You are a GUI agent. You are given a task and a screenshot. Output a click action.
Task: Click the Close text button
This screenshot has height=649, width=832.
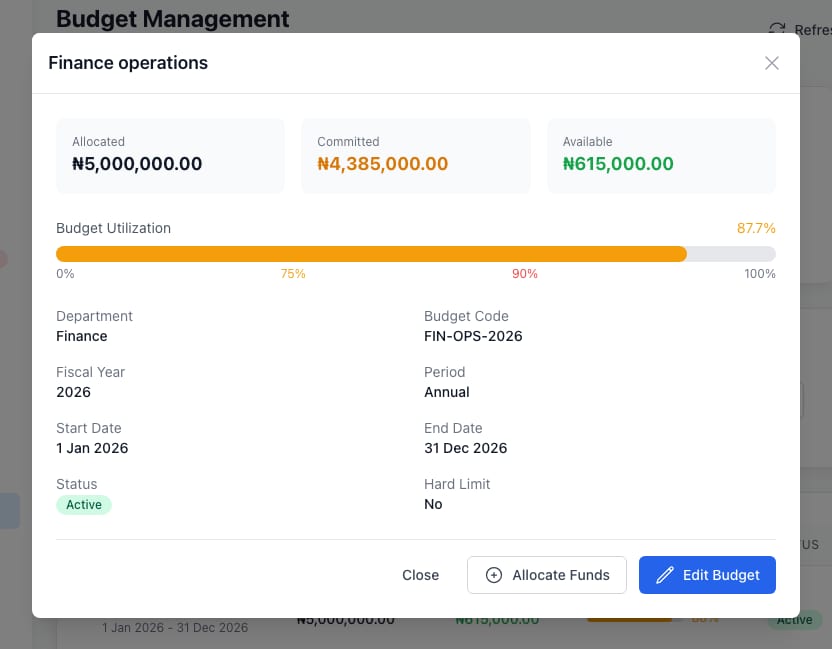tap(420, 575)
